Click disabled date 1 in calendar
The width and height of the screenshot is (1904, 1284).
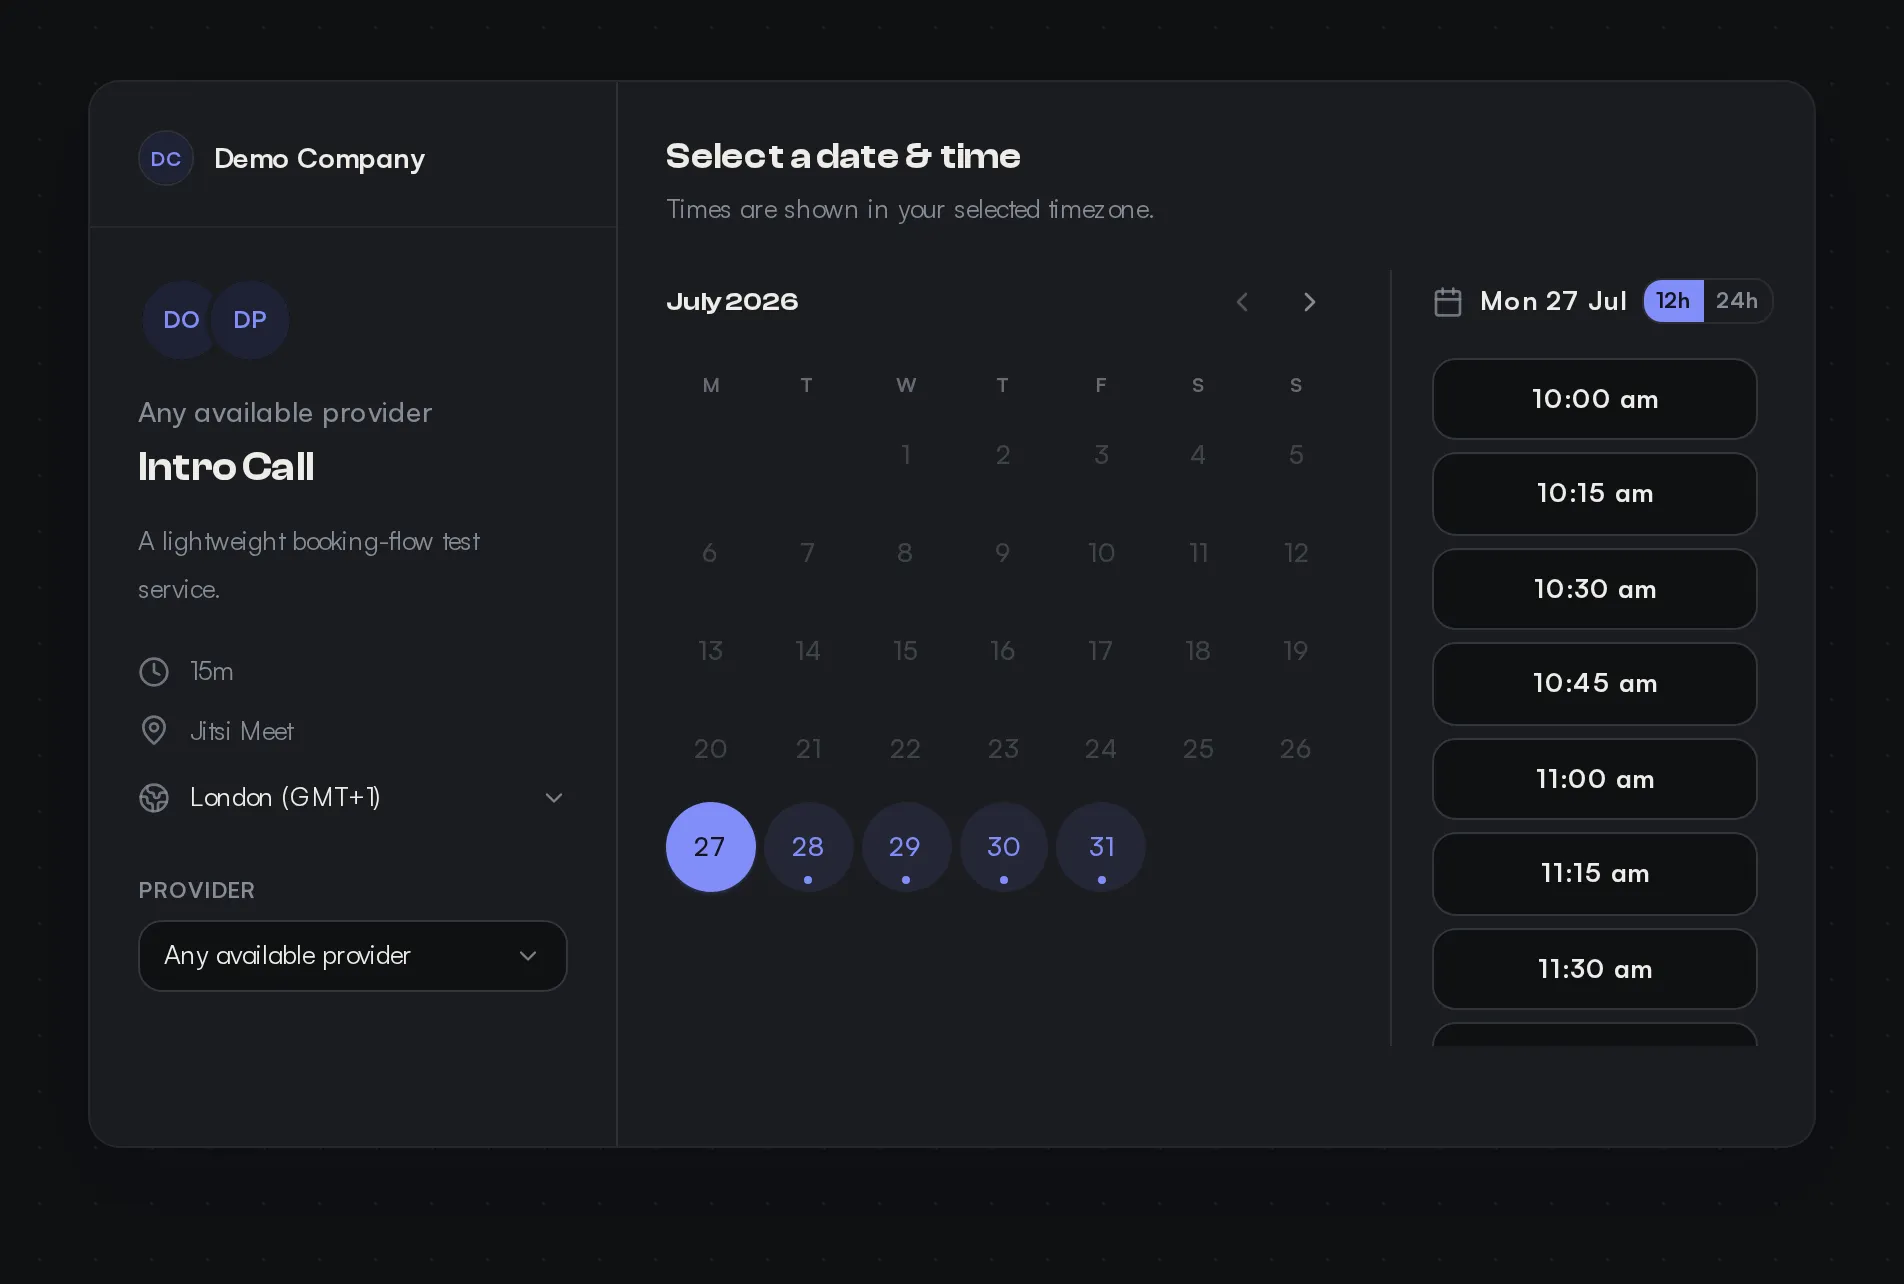tap(905, 455)
